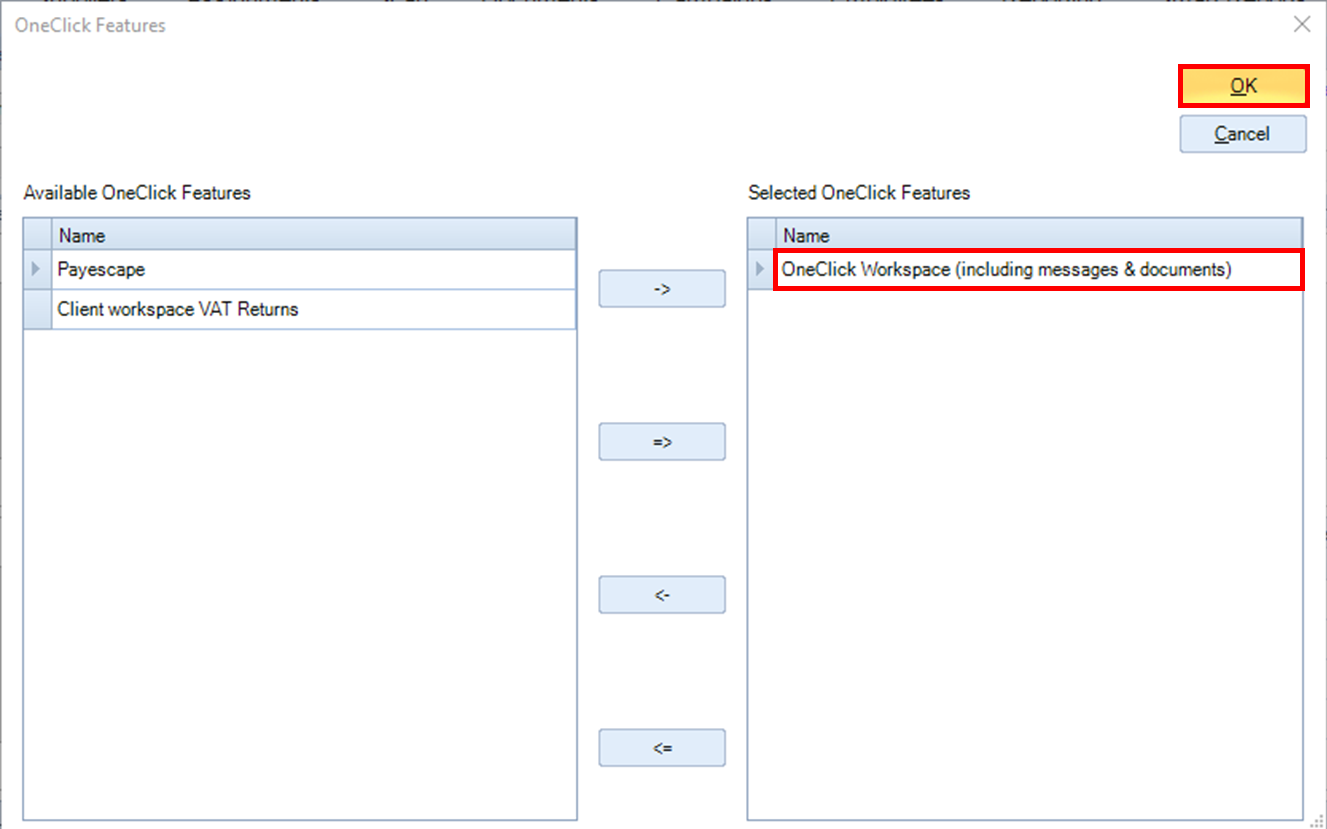Click row selector arrow beside Payescape
This screenshot has width=1327, height=829.
pyautogui.click(x=38, y=270)
